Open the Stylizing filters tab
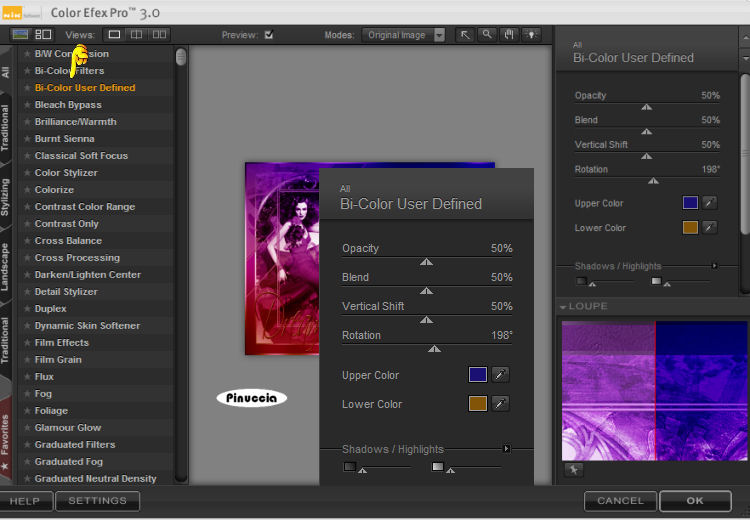Image resolution: width=750 pixels, height=520 pixels. [5, 197]
